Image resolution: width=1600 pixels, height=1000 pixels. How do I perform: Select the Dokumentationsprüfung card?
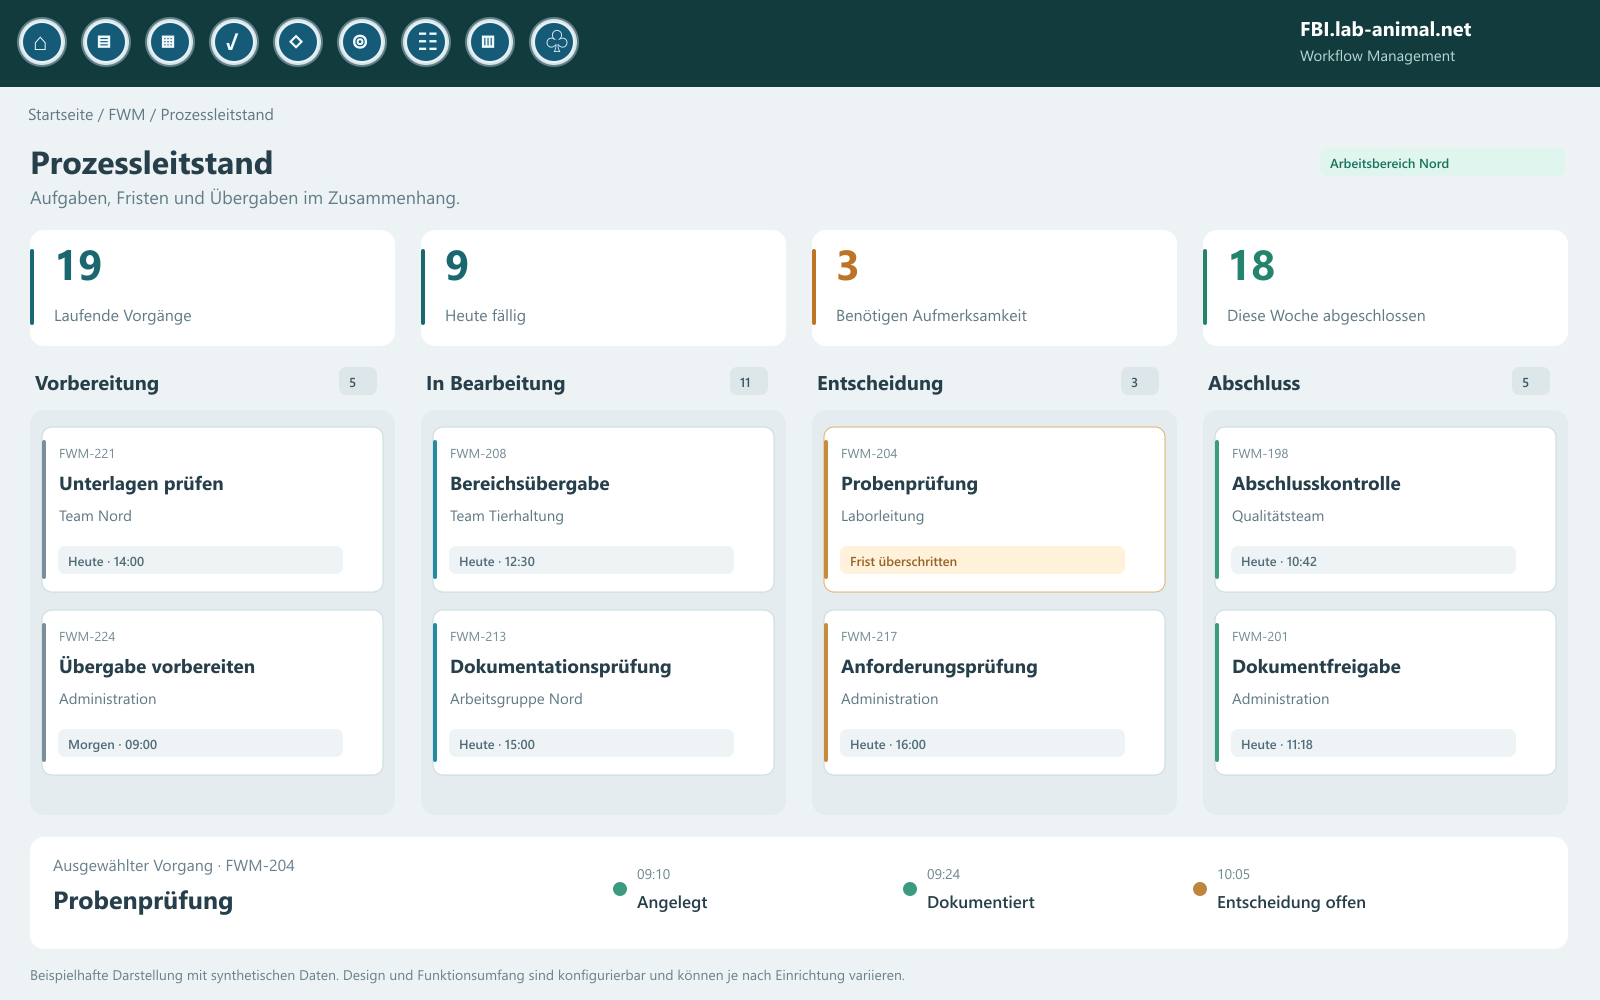(603, 693)
